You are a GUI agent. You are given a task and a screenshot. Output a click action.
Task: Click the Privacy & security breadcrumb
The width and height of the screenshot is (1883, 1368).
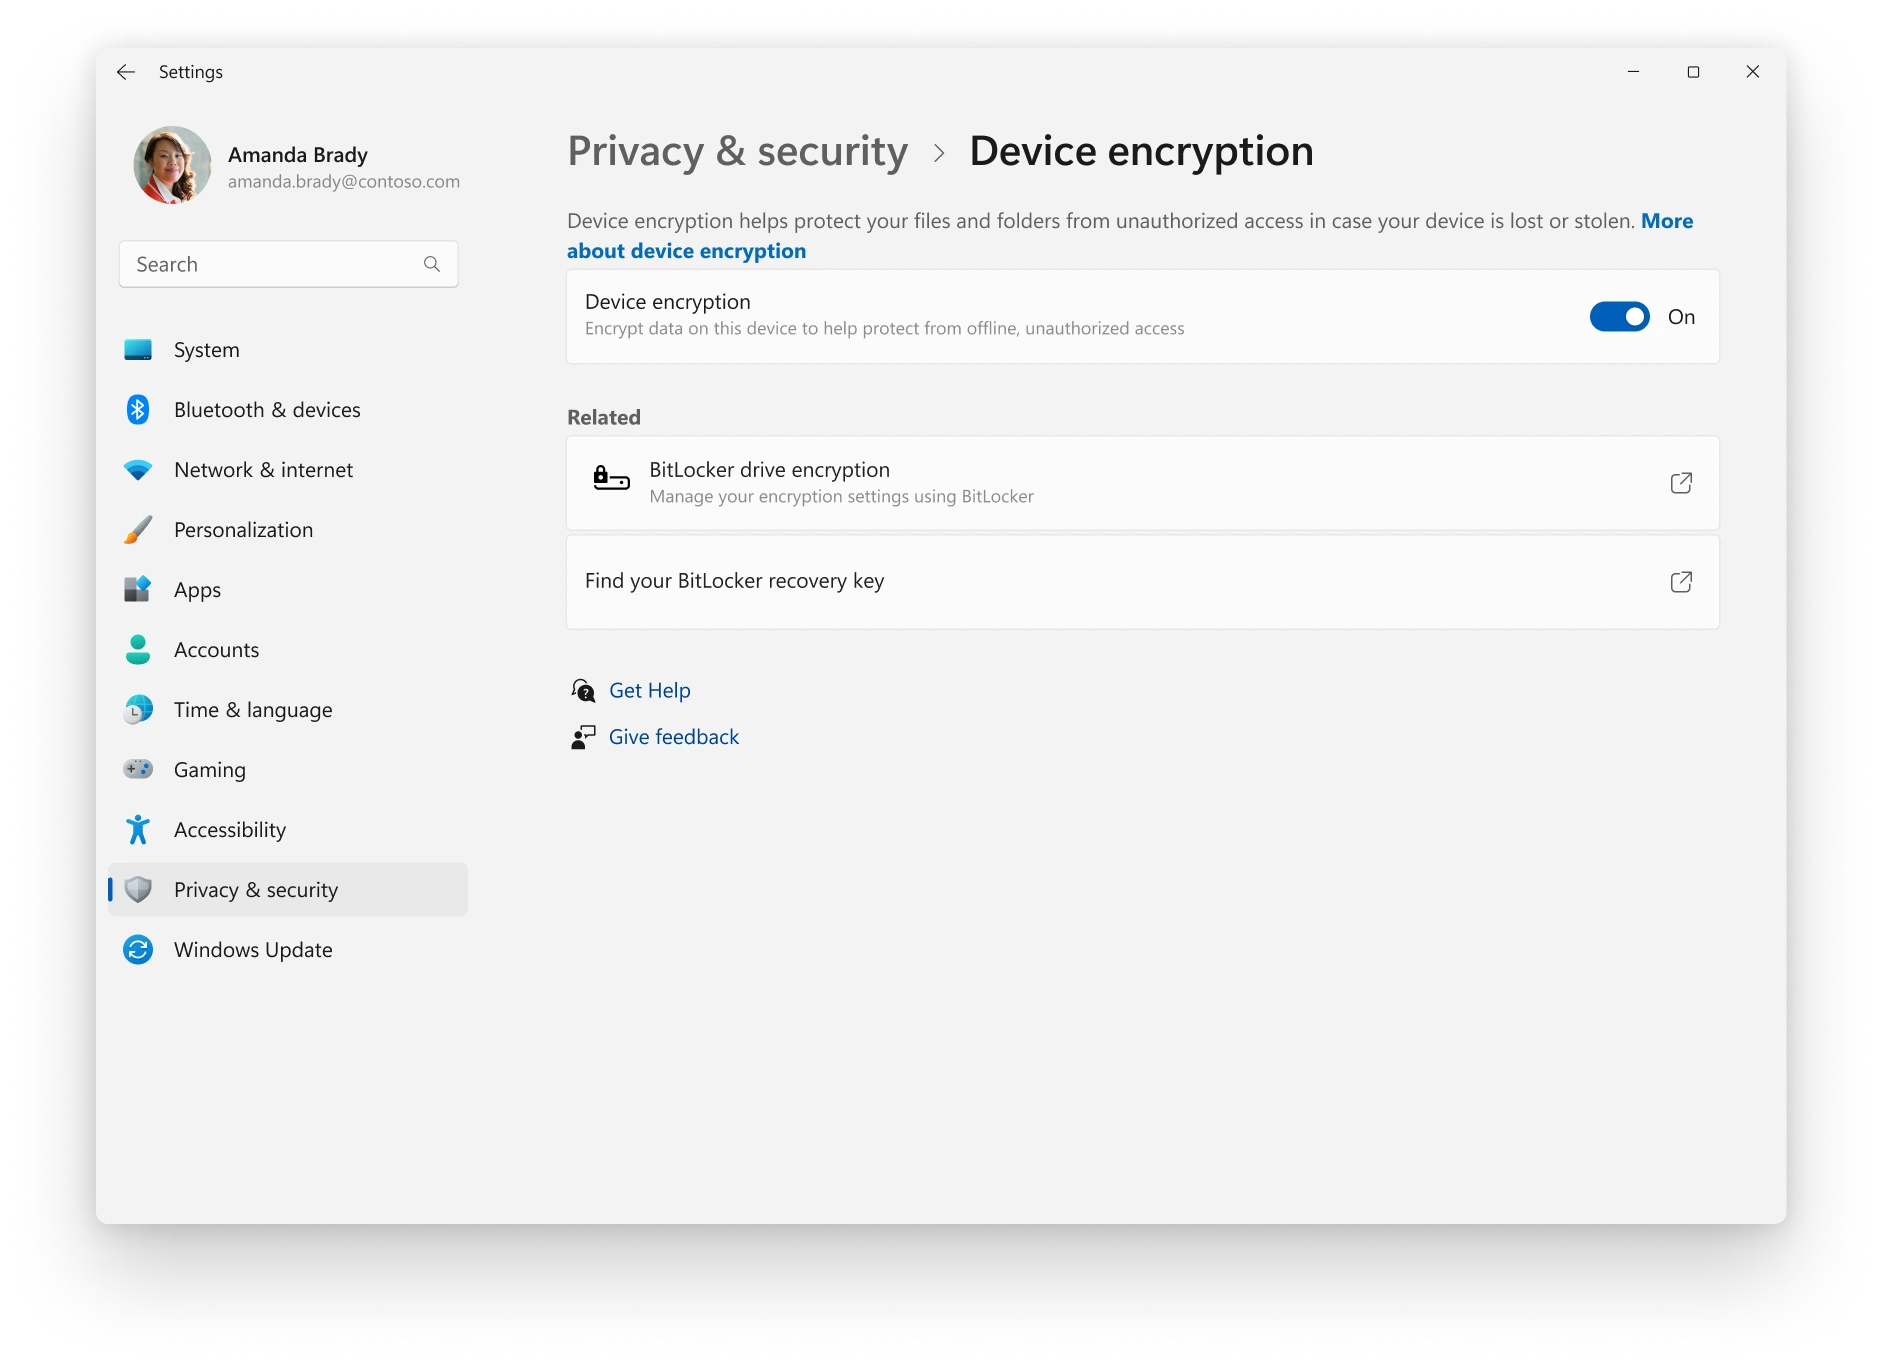point(738,151)
